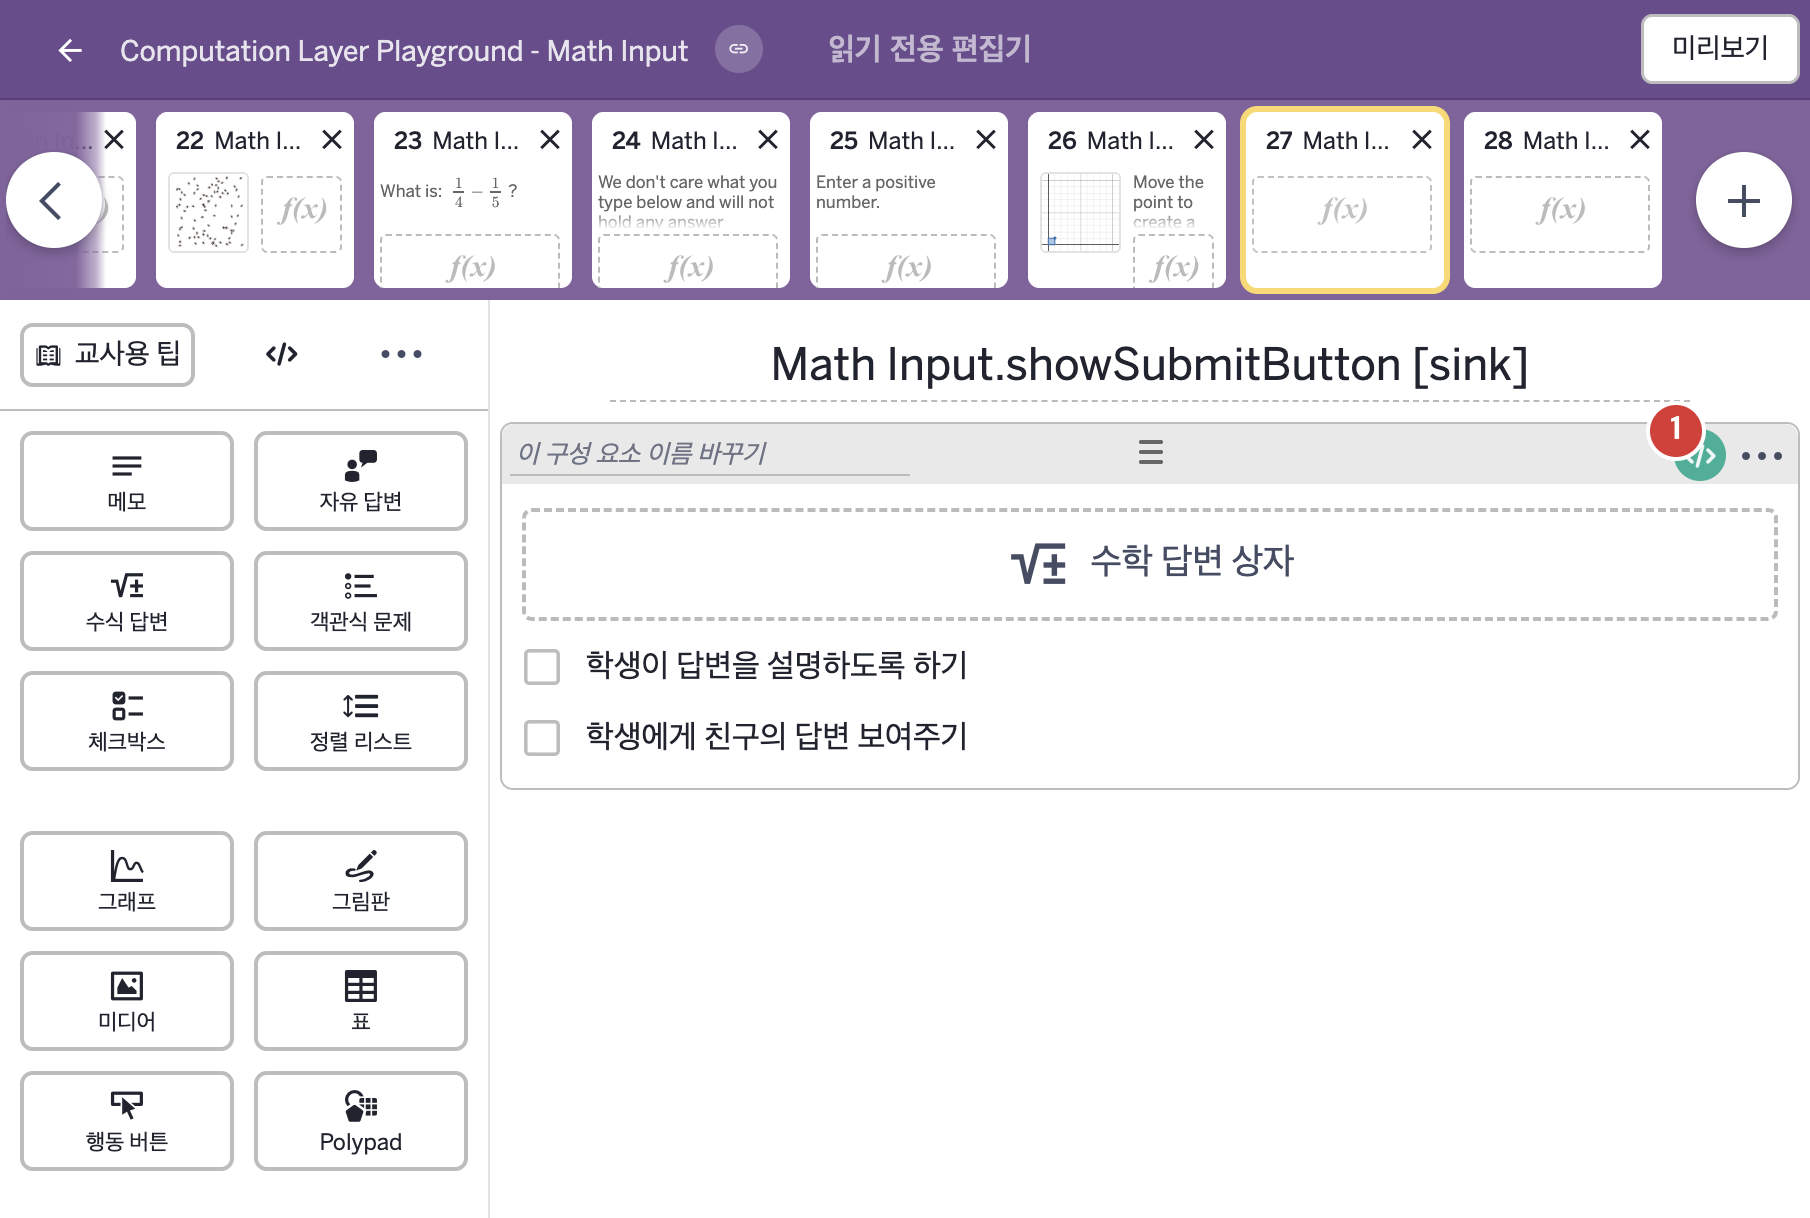Delete screen 26 with its X
This screenshot has height=1218, width=1810.
tap(1204, 140)
